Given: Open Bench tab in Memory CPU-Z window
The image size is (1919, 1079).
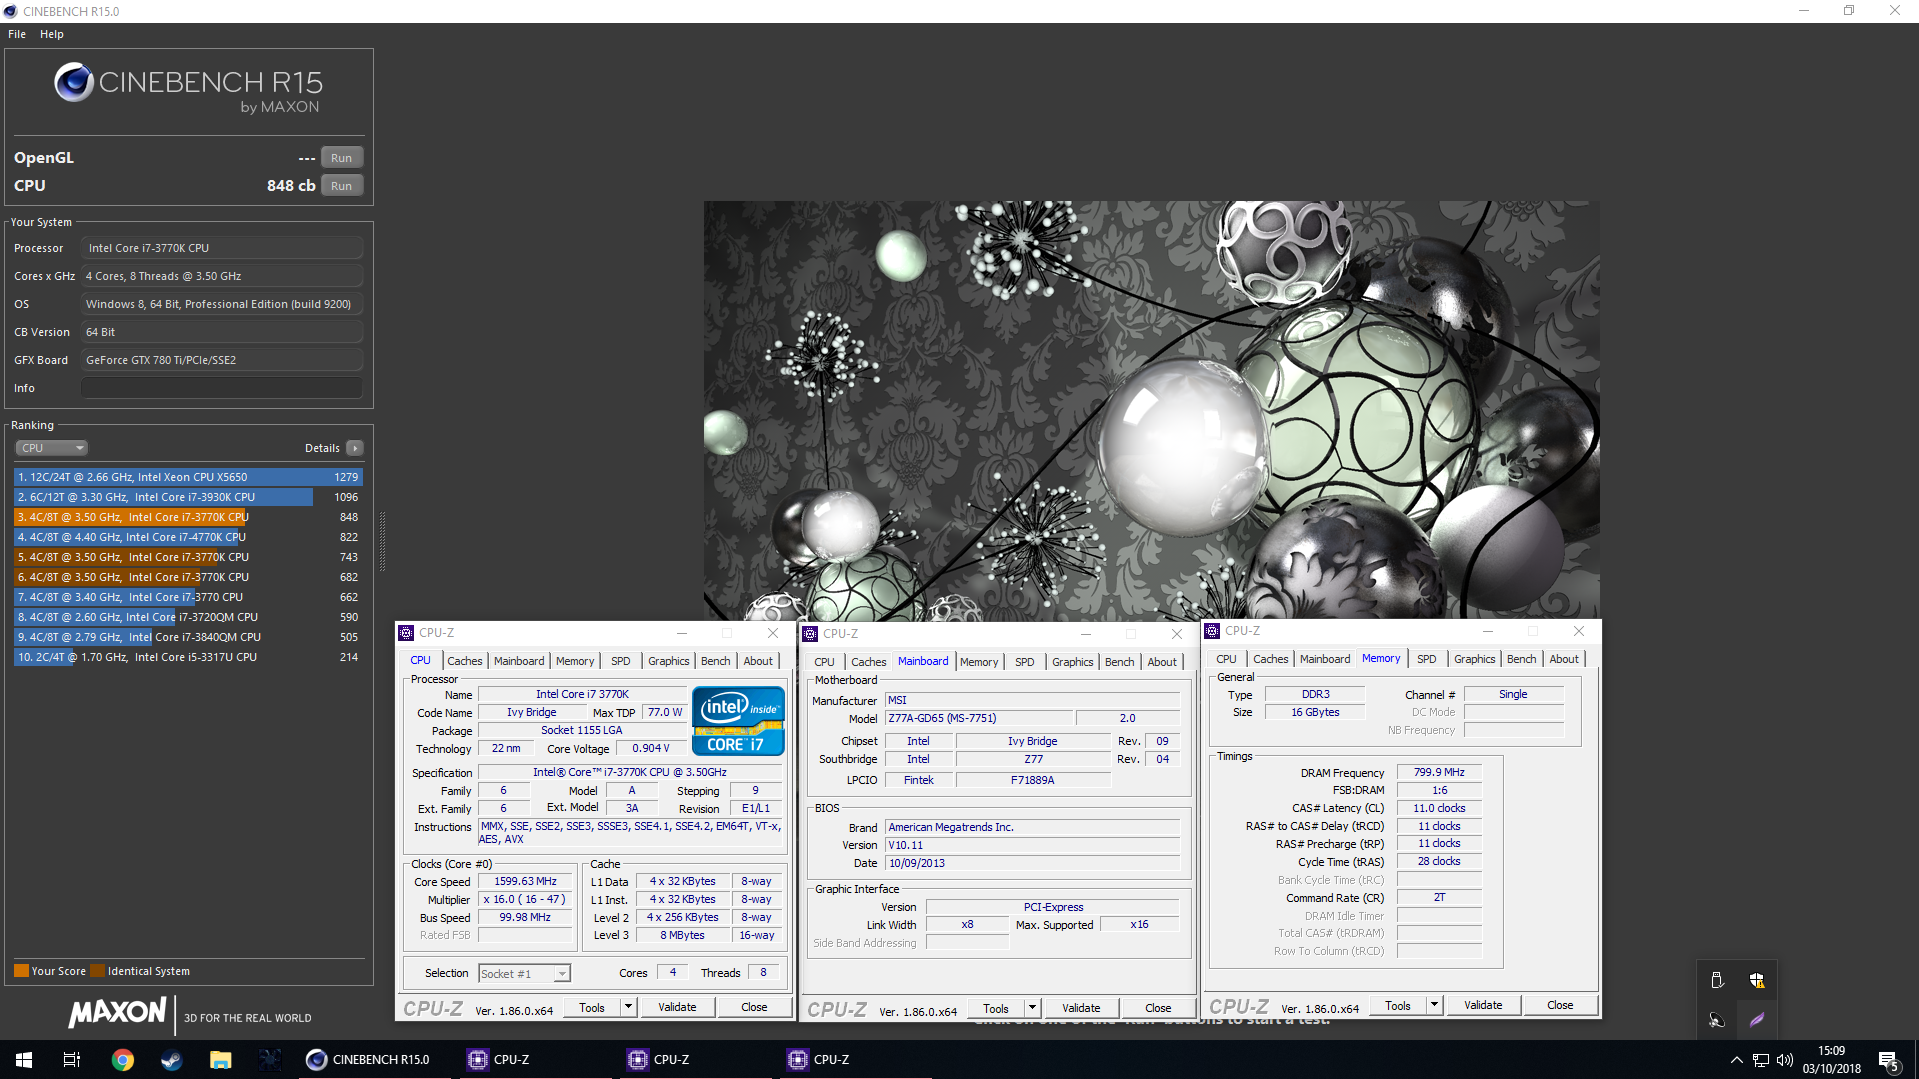Looking at the screenshot, I should point(1522,659).
